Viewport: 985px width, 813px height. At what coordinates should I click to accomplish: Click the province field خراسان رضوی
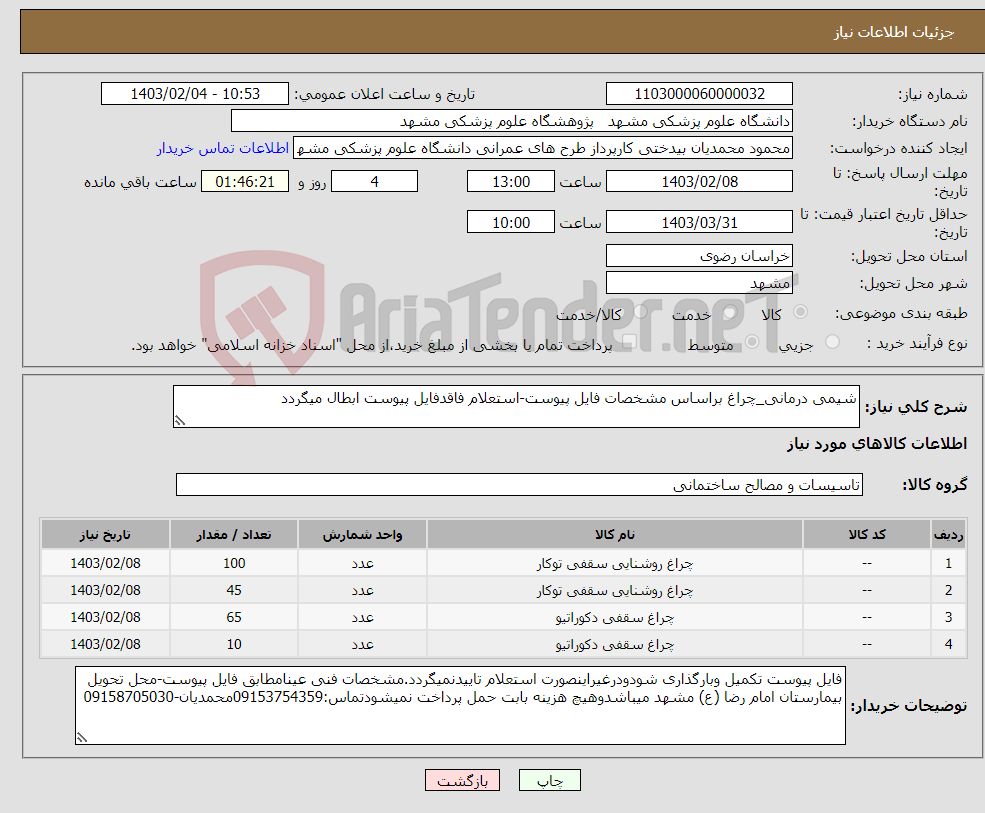[x=699, y=256]
